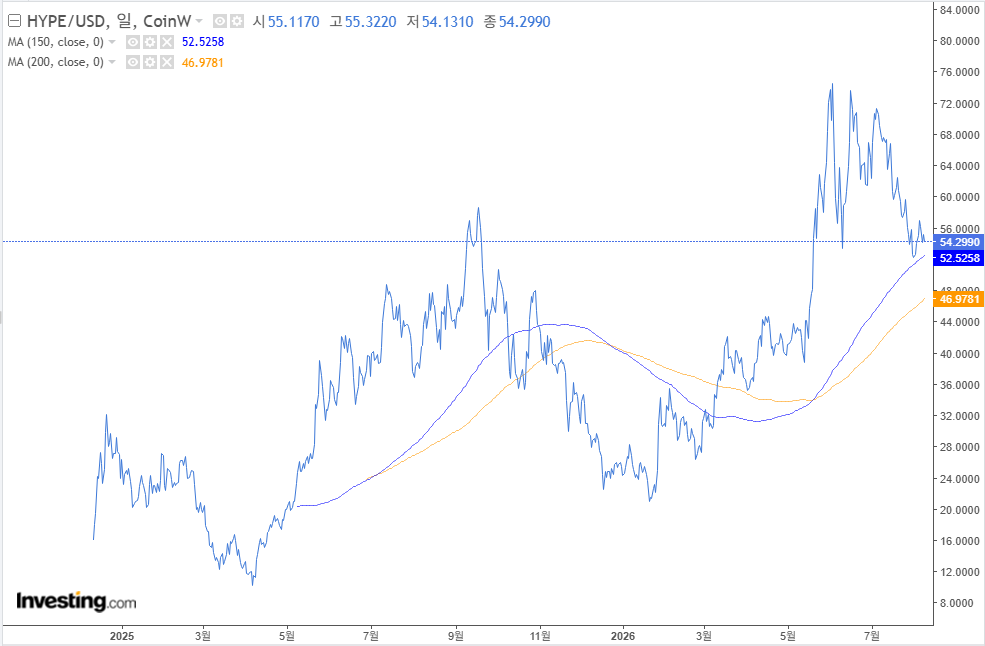Click the high value 55.3220
Viewport: 985px width, 646px height.
click(371, 21)
